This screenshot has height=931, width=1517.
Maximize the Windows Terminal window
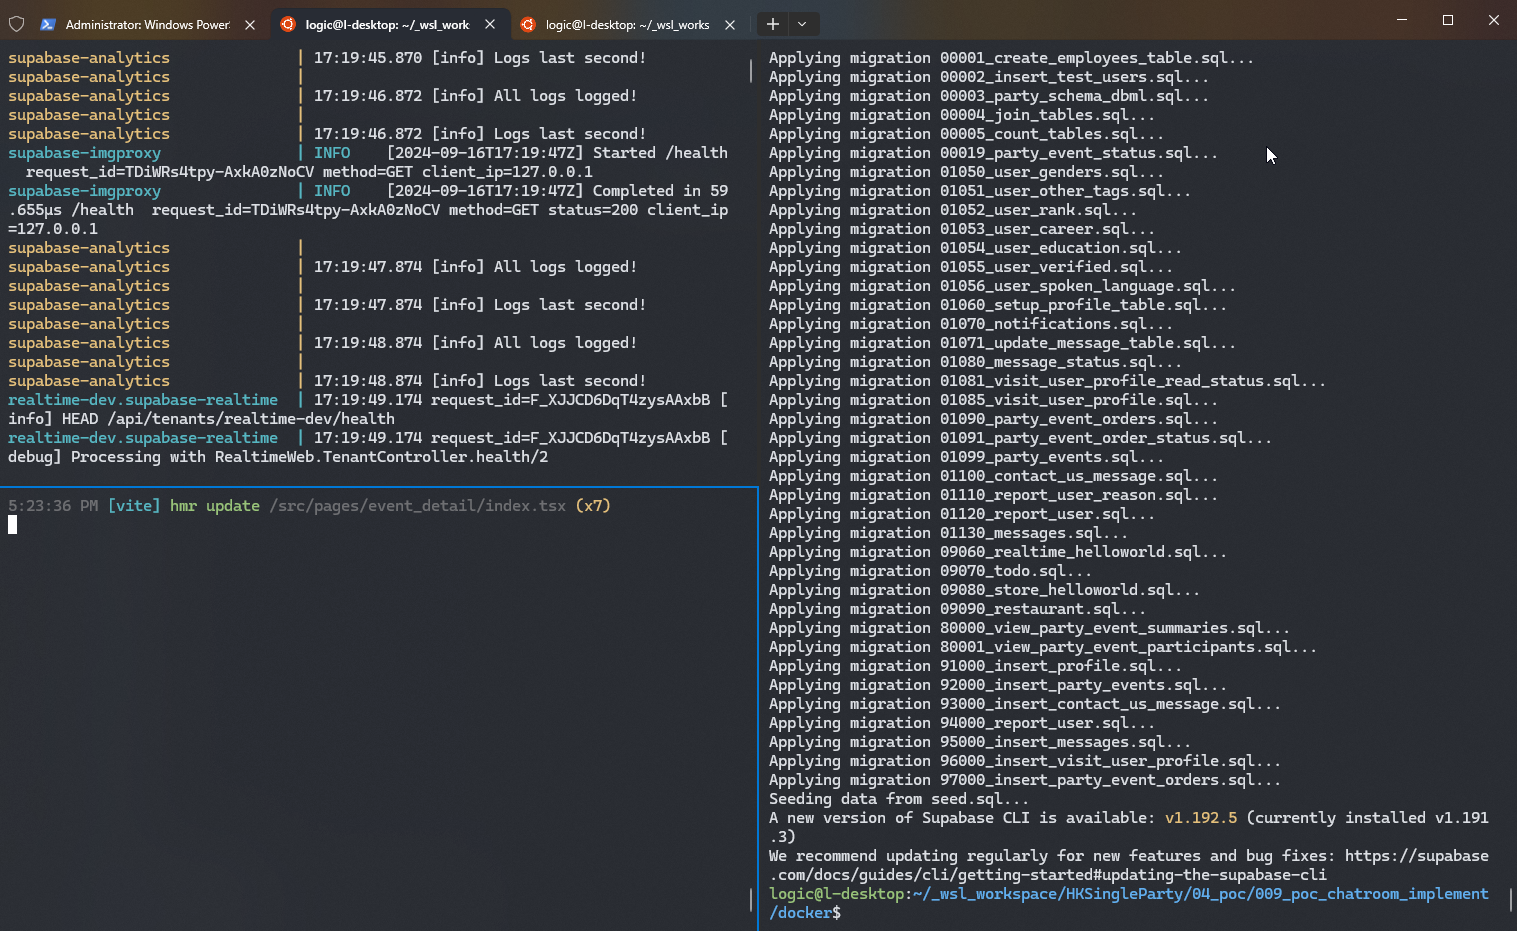click(1448, 20)
